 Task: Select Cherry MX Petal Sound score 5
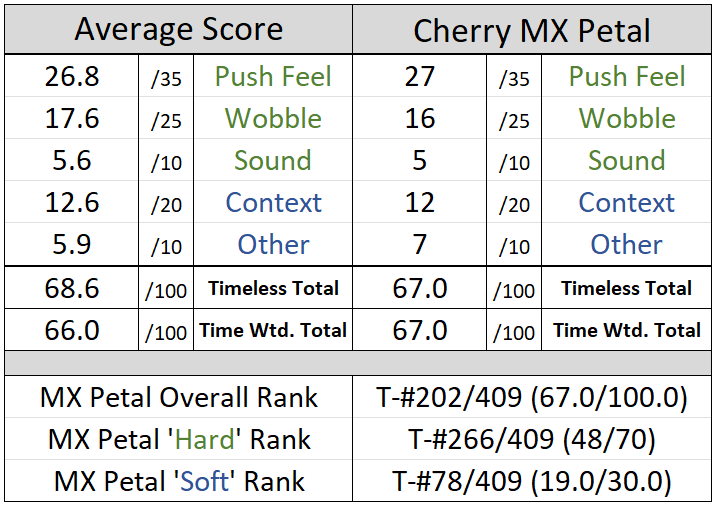tap(420, 160)
